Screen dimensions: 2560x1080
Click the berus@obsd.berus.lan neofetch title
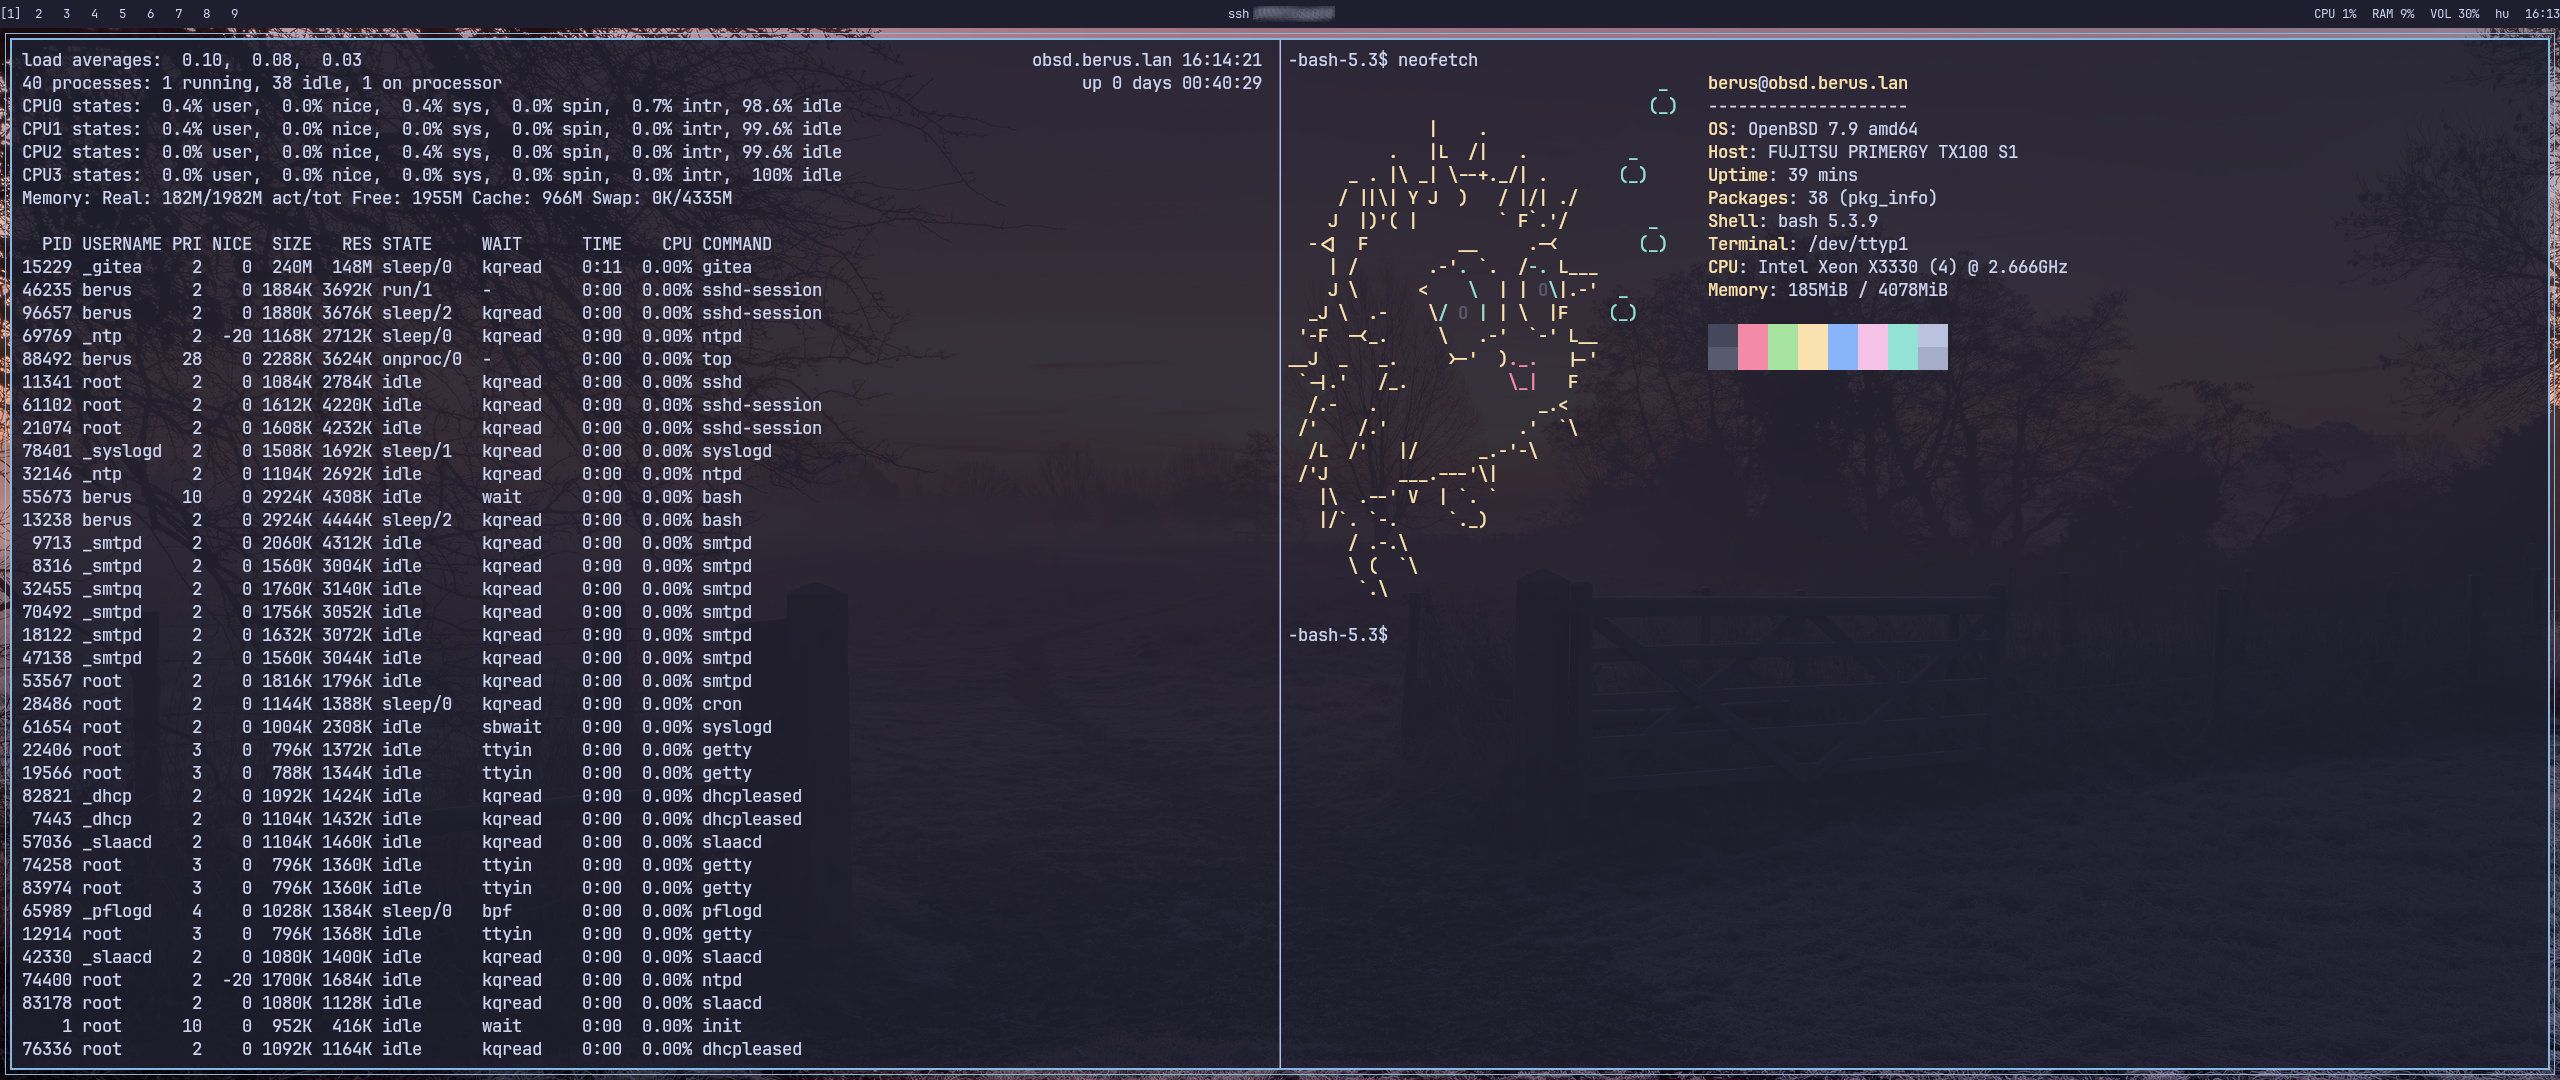click(x=1808, y=83)
